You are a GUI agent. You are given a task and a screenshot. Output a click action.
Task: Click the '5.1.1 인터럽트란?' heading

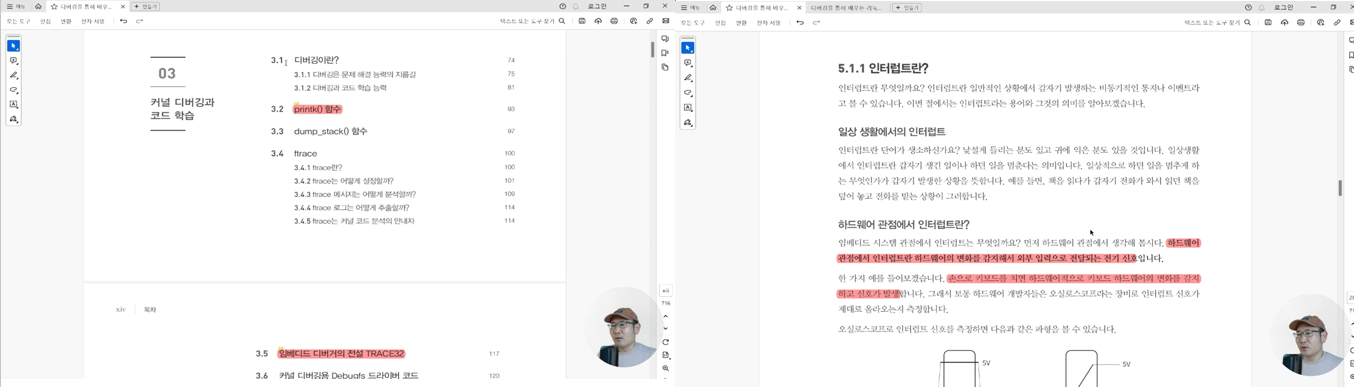coord(883,68)
